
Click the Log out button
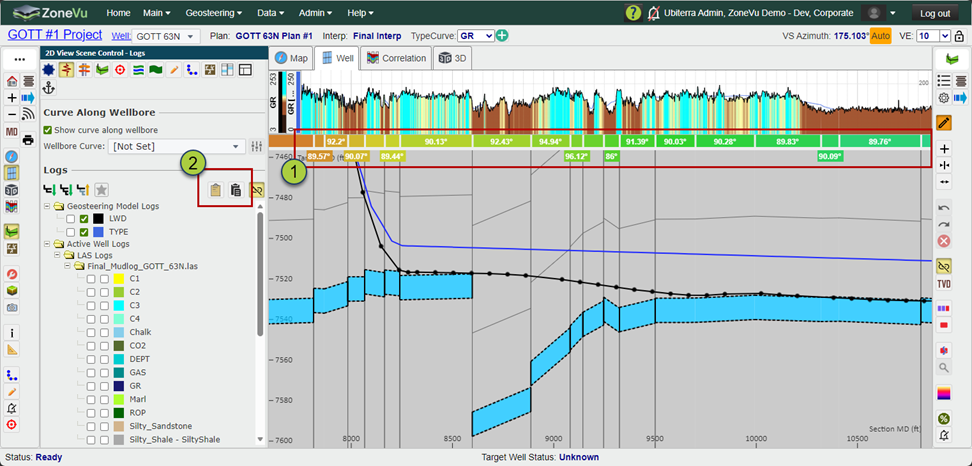click(x=935, y=13)
